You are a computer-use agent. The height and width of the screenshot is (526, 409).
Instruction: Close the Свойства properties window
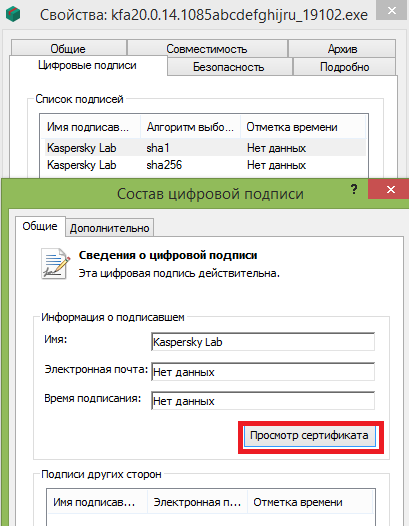tap(392, 10)
